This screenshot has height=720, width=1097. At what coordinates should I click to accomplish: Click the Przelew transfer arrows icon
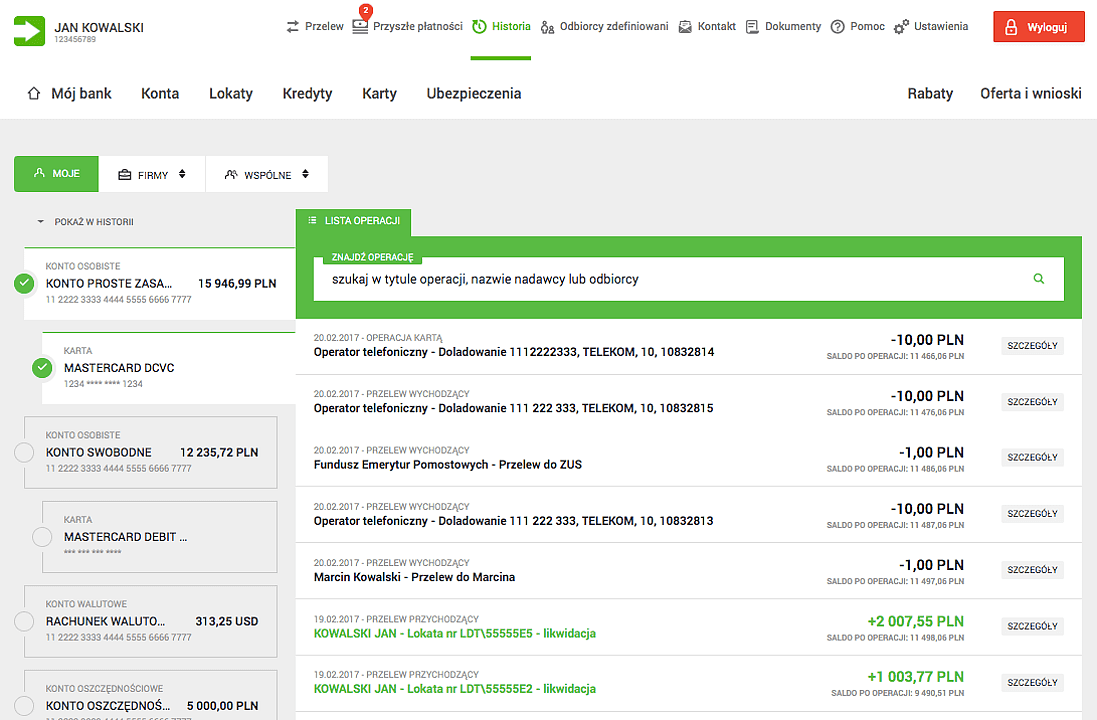tap(292, 27)
